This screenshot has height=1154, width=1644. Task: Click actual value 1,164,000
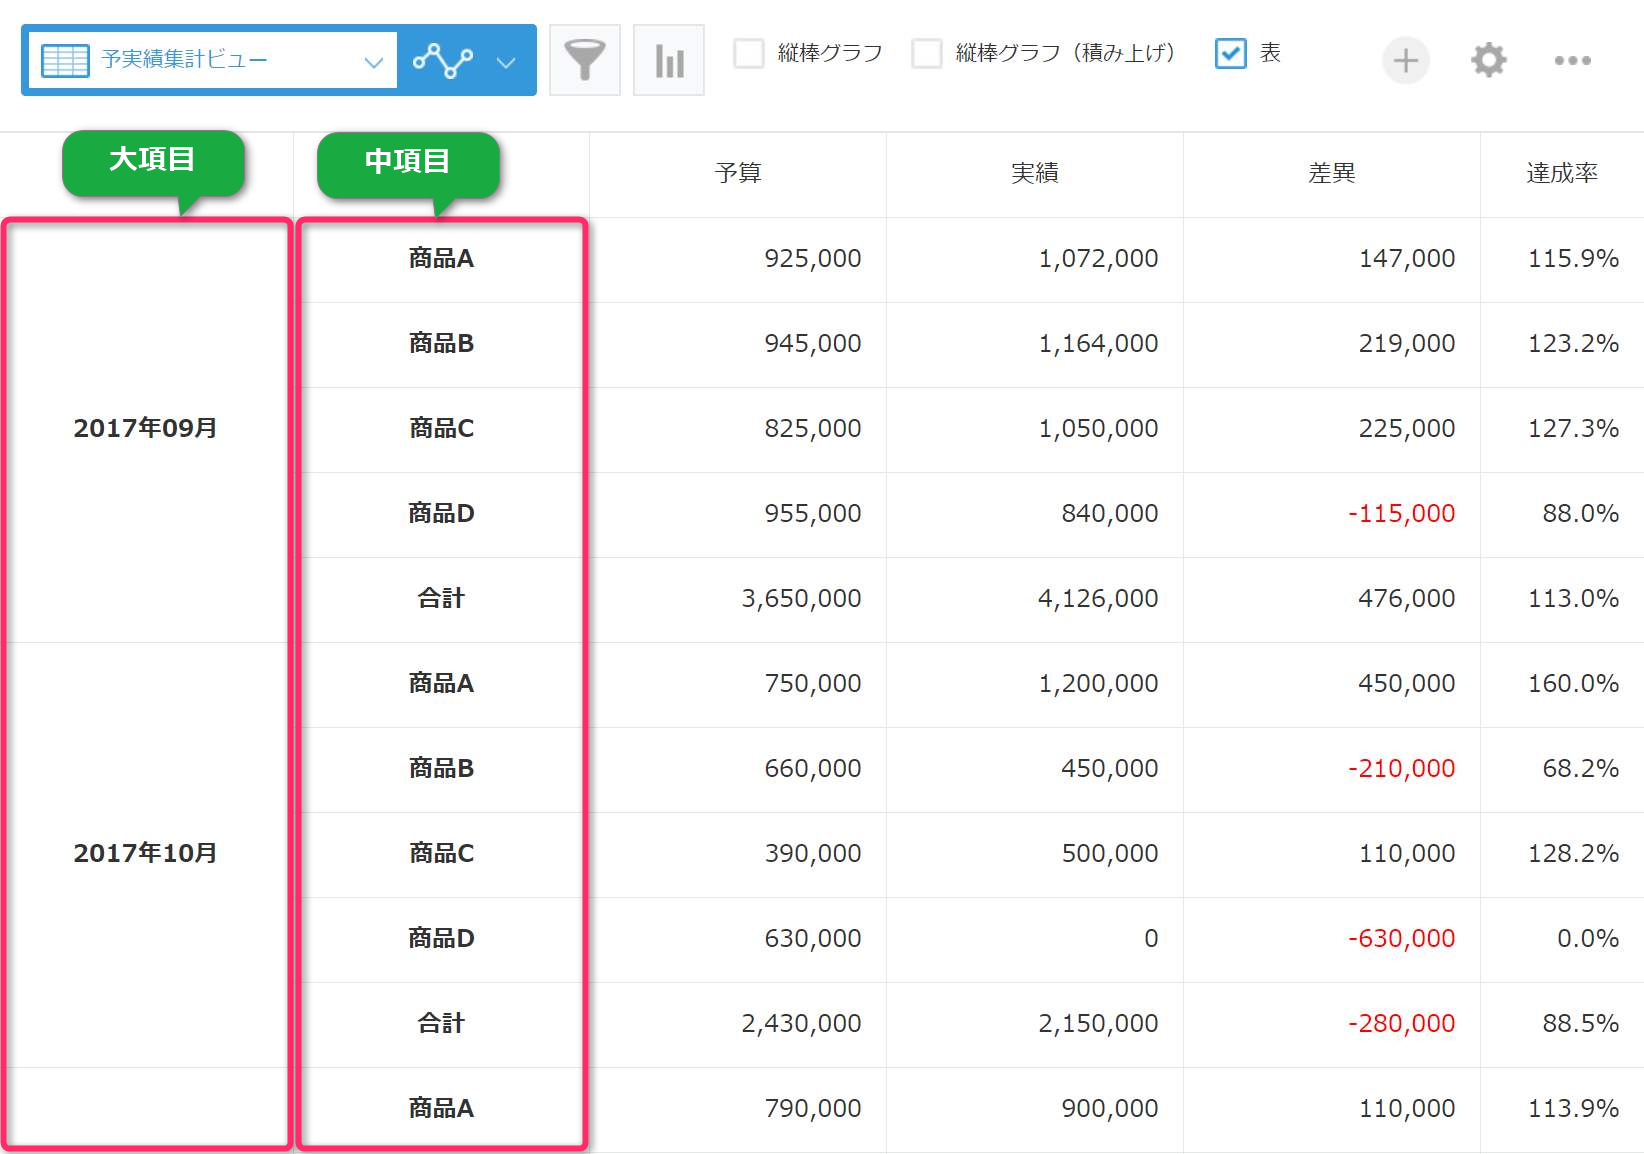point(1098,344)
